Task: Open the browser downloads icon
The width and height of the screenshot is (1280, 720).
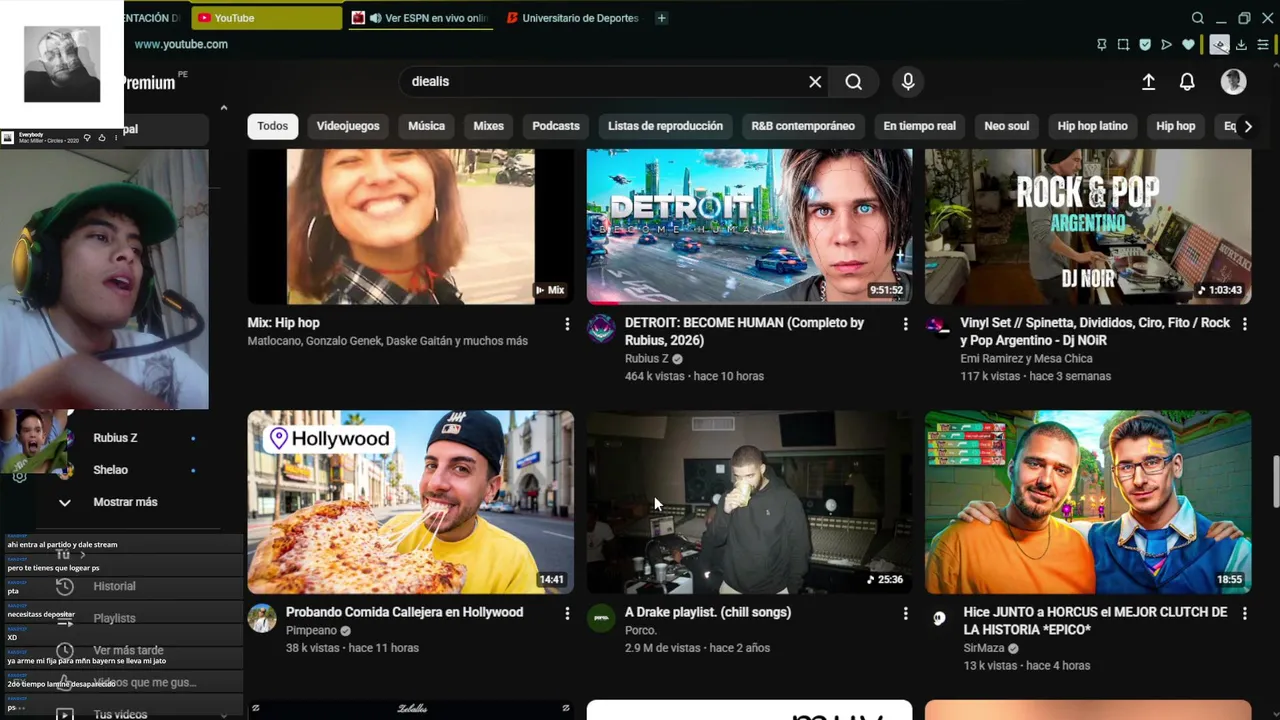Action: 1241,44
